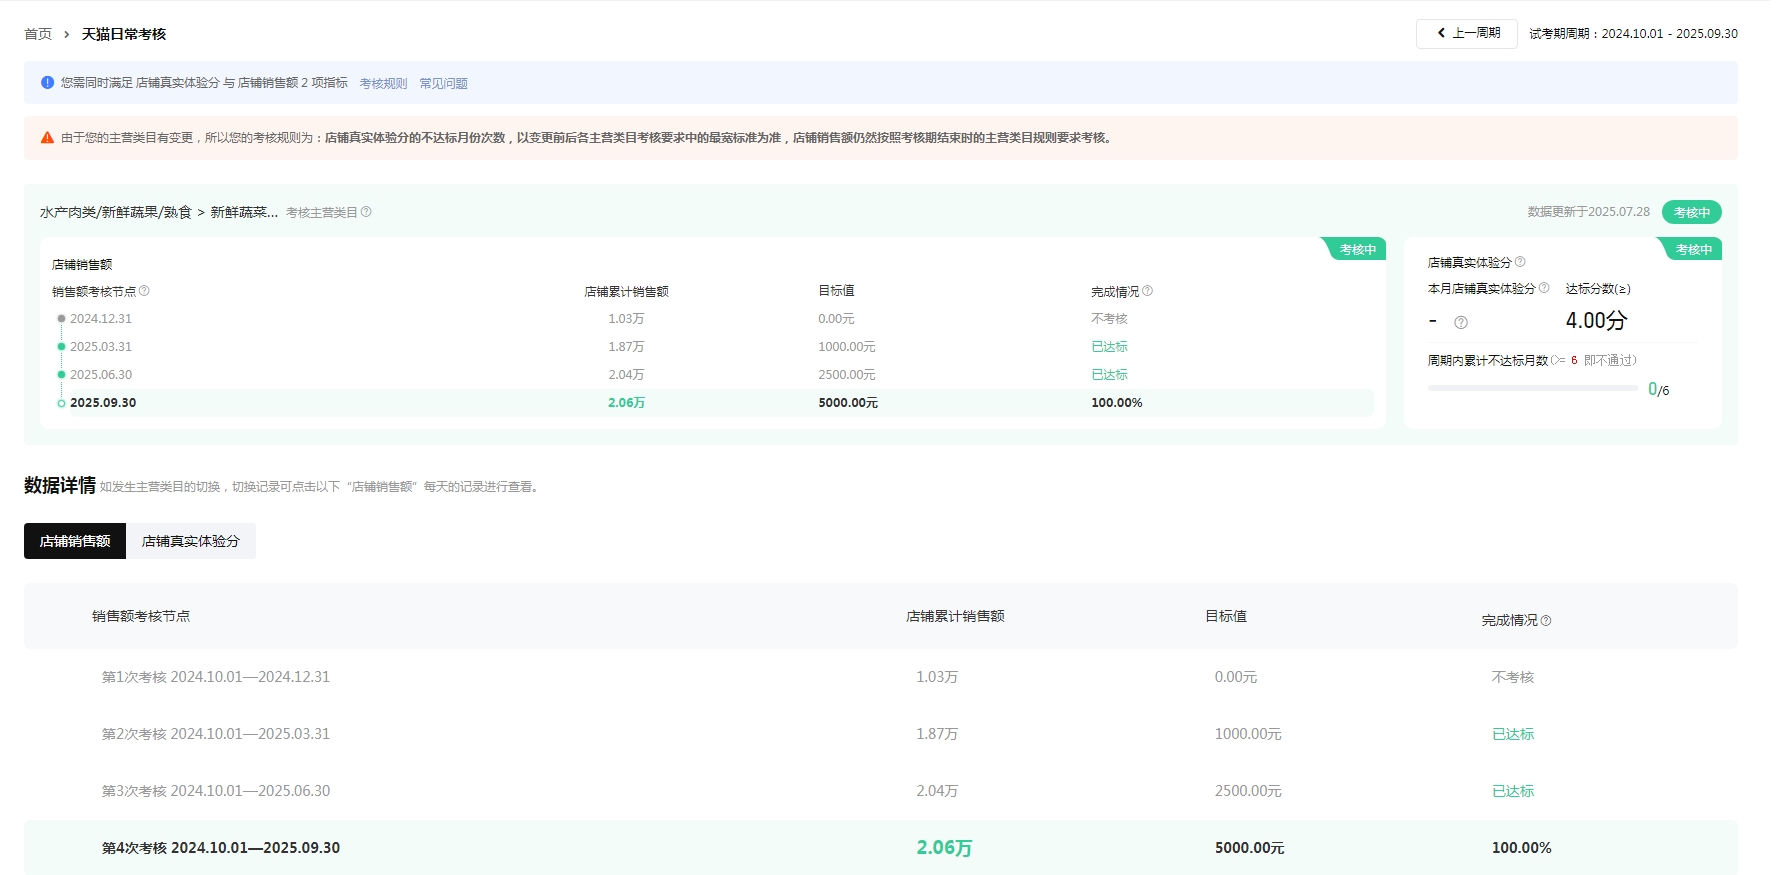Click help icon beside 销售额考核节点 in summary card
Image resolution: width=1788 pixels, height=875 pixels.
click(144, 291)
